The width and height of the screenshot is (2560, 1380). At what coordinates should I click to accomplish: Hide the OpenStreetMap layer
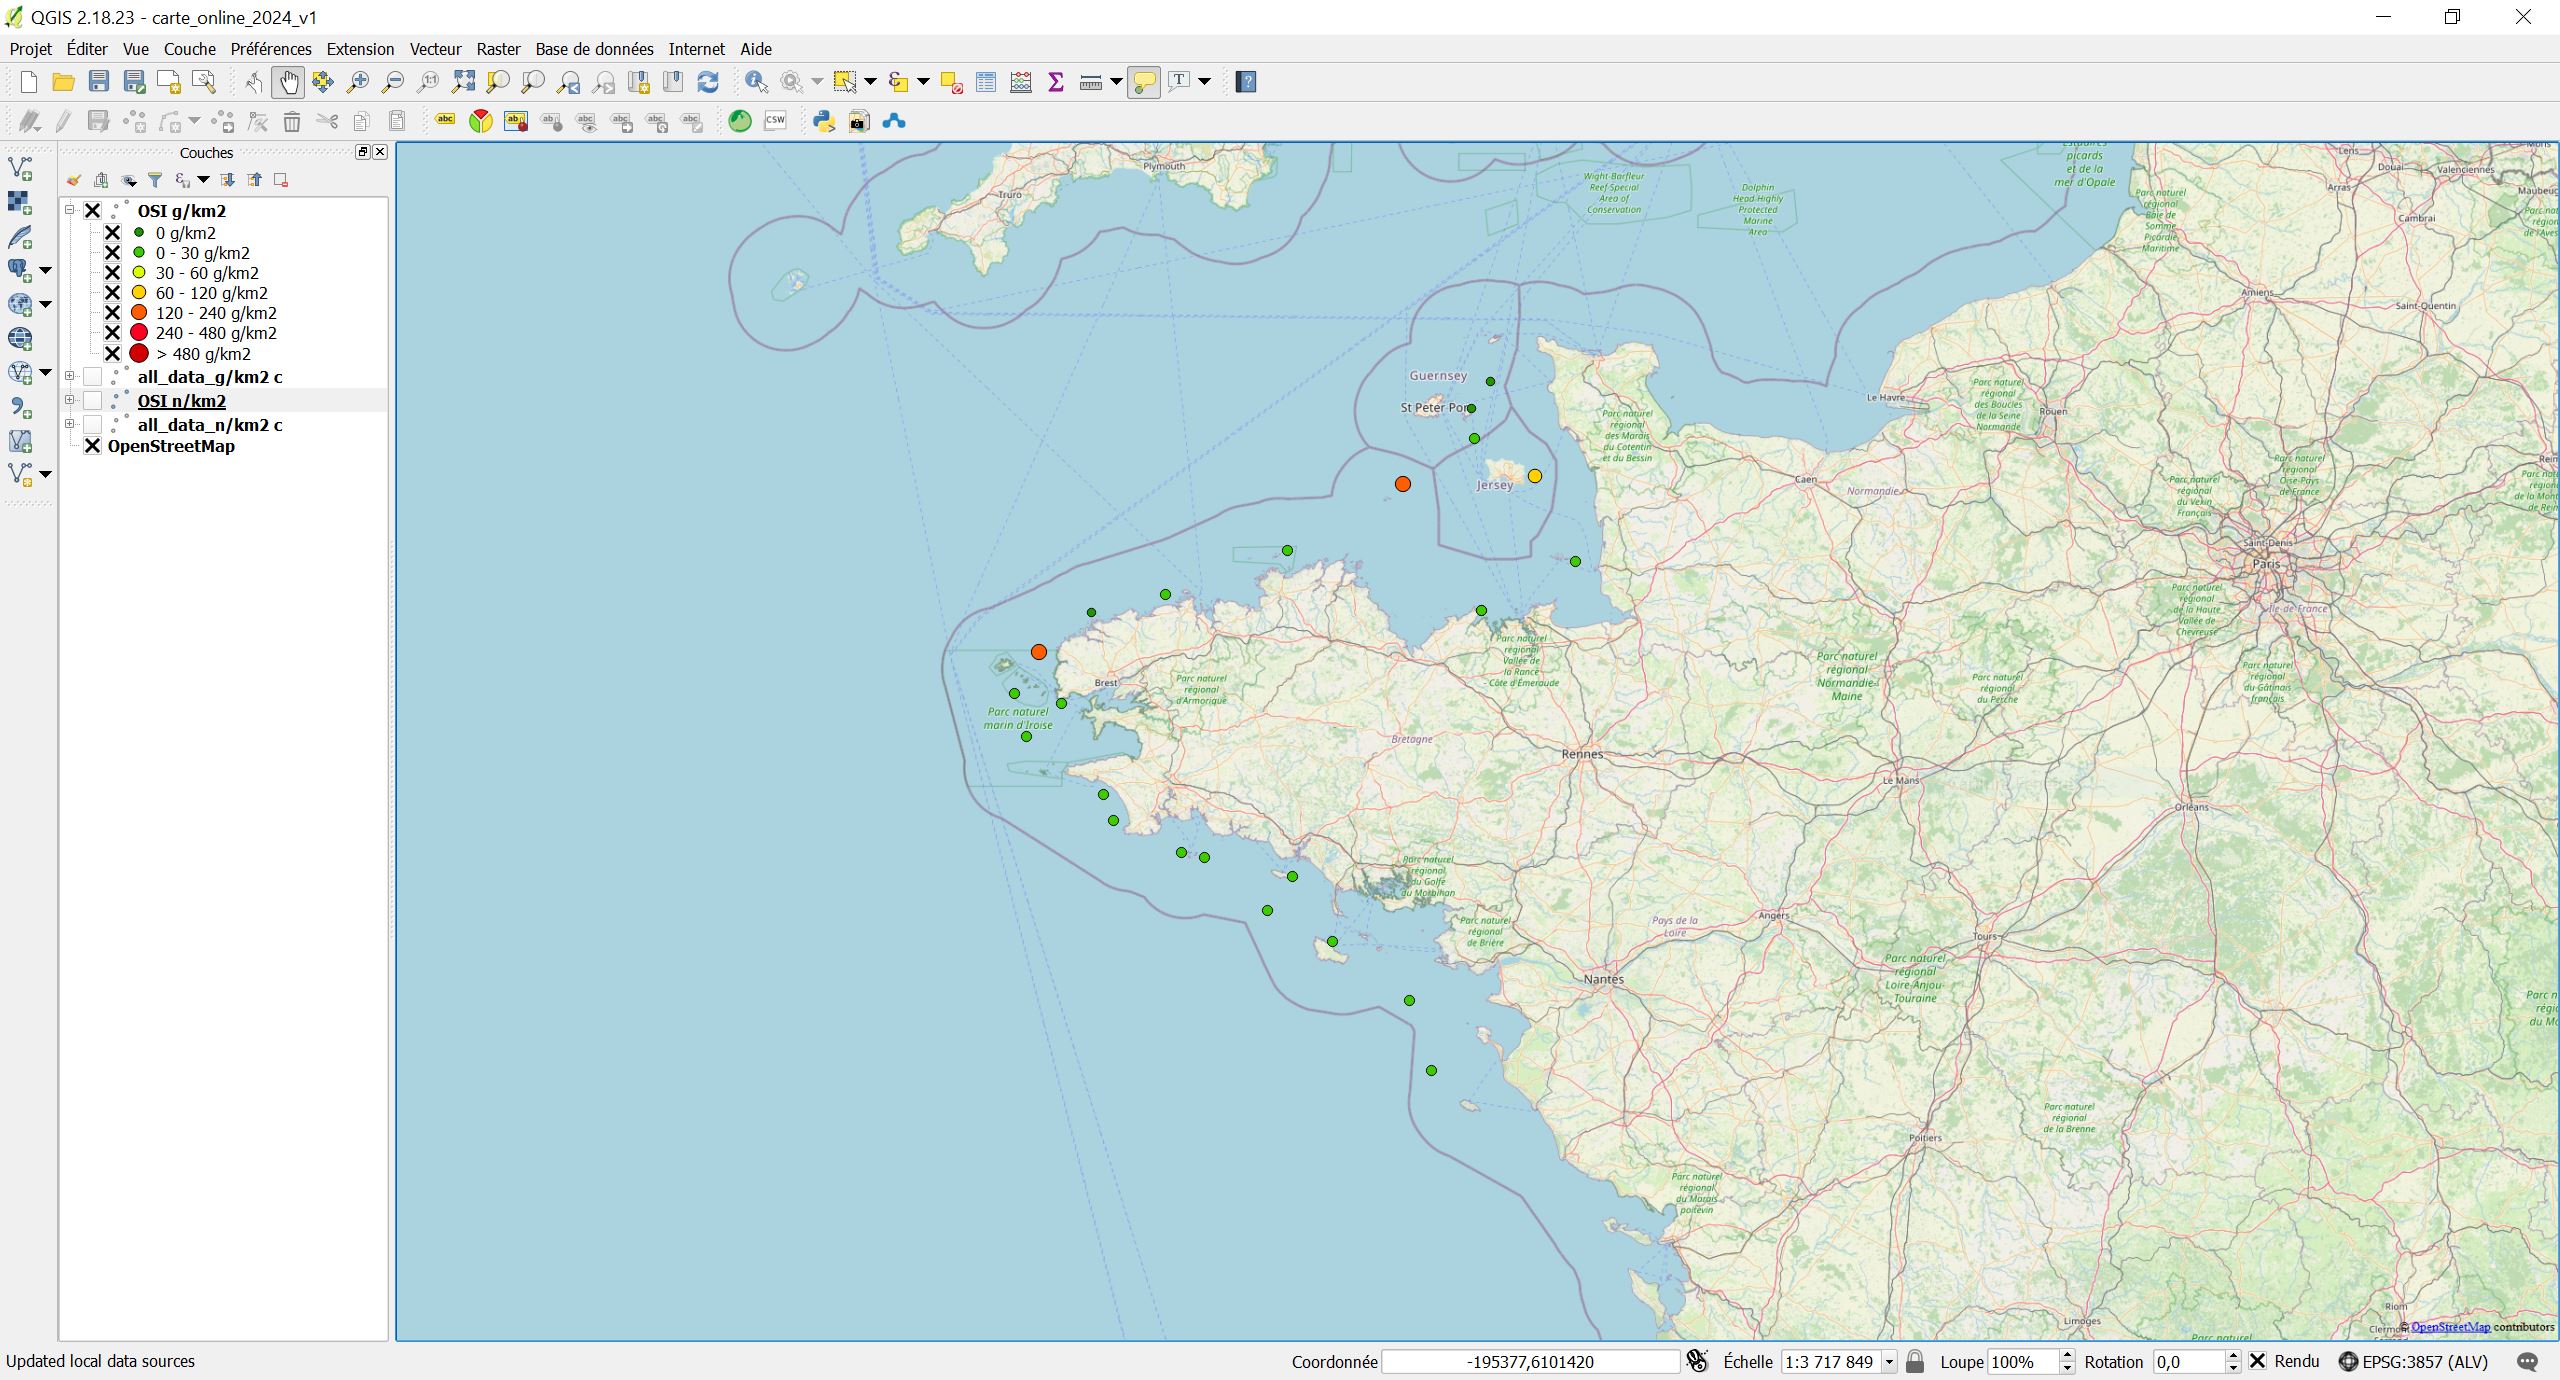[92, 446]
